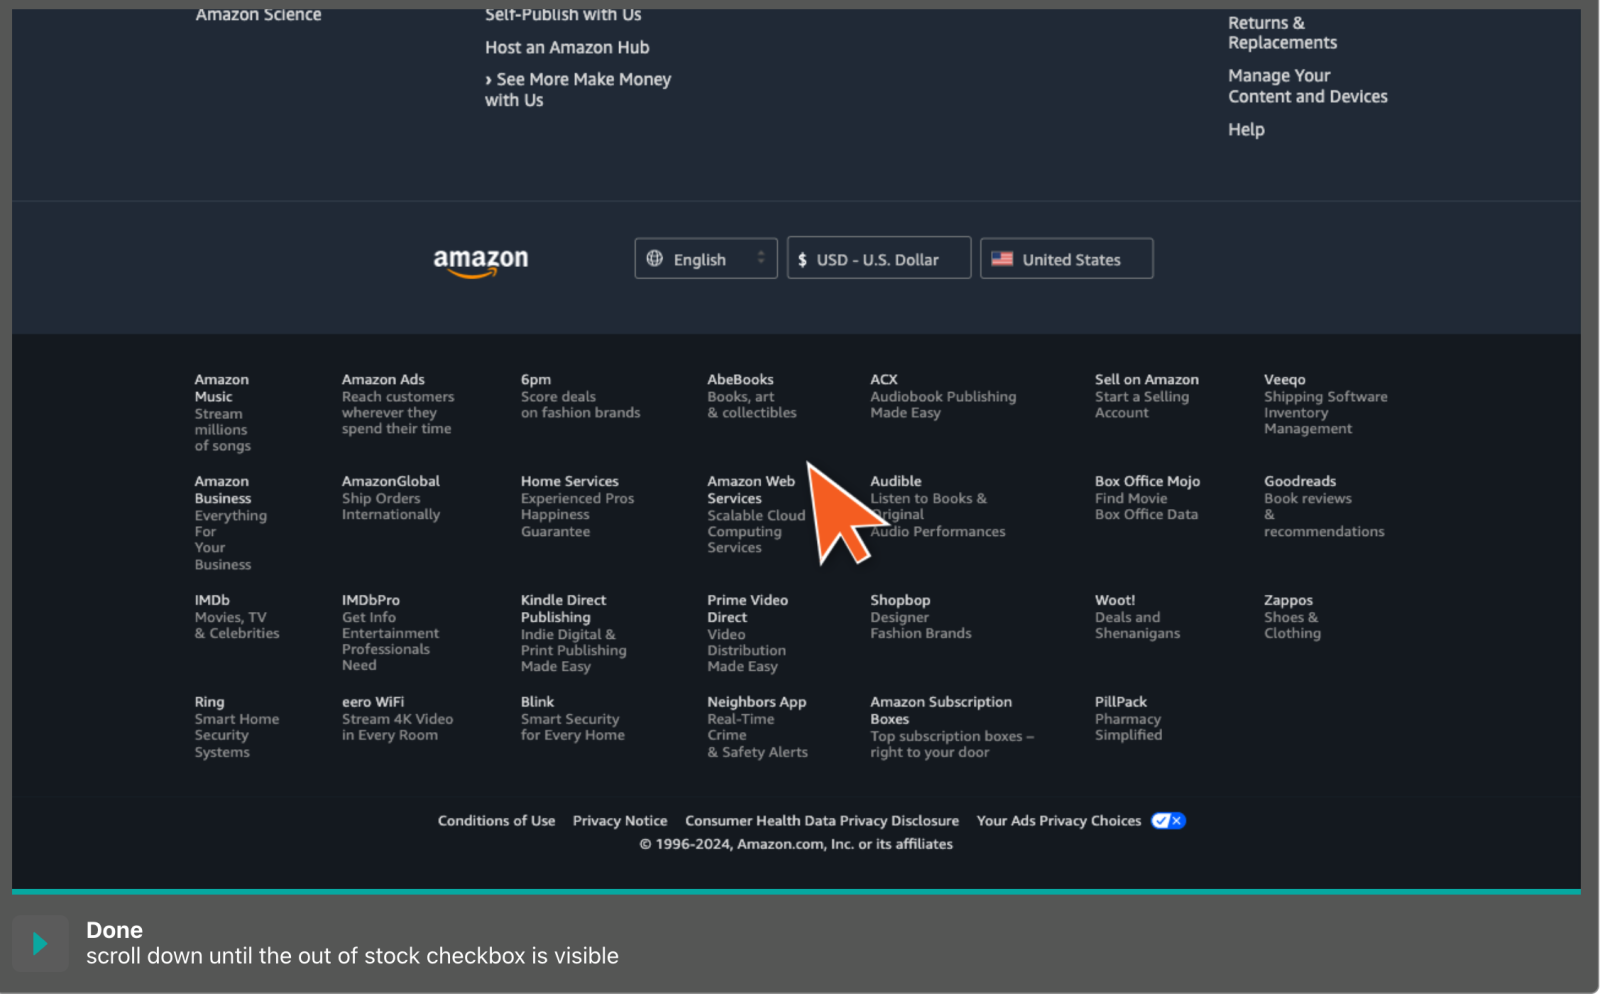The height and width of the screenshot is (994, 1600).
Task: Open Your Ads Privacy Choices link
Action: click(x=1059, y=821)
